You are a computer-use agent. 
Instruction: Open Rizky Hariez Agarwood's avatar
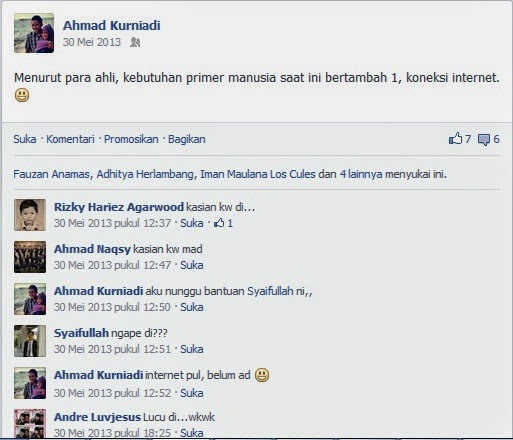click(x=30, y=215)
